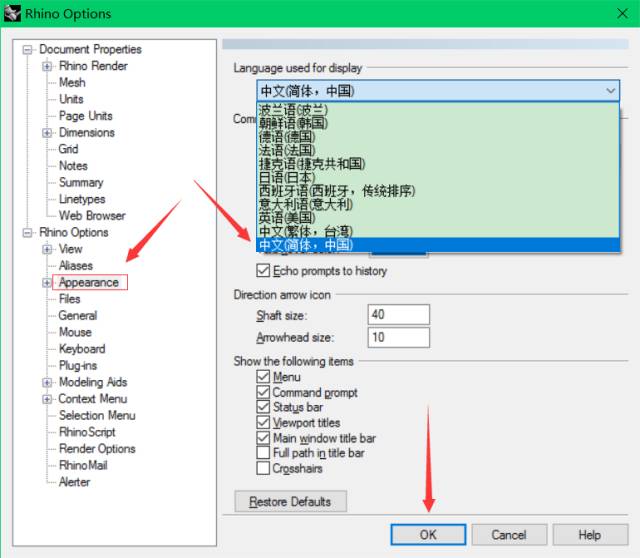
Task: Click the Restore Defaults button
Action: (289, 501)
